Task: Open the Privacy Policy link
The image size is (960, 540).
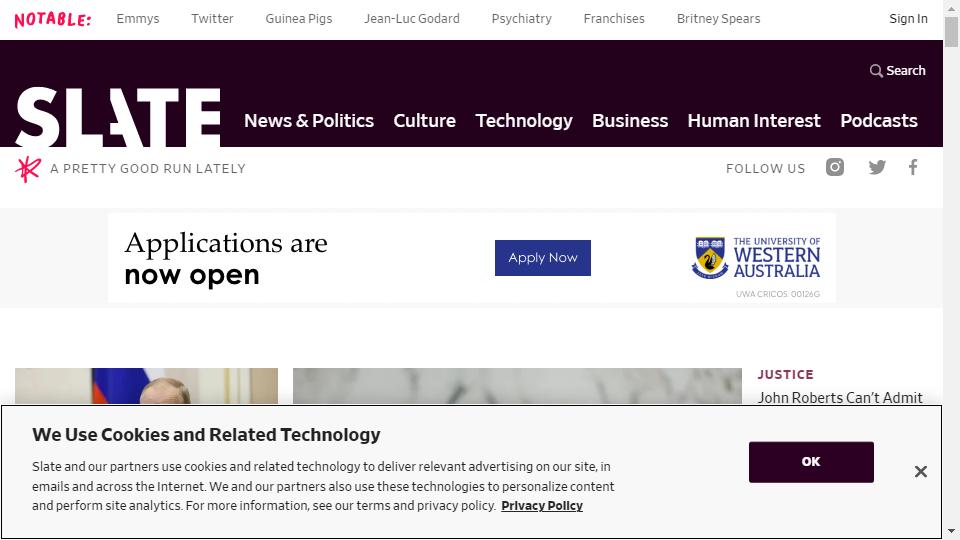Action: click(542, 506)
